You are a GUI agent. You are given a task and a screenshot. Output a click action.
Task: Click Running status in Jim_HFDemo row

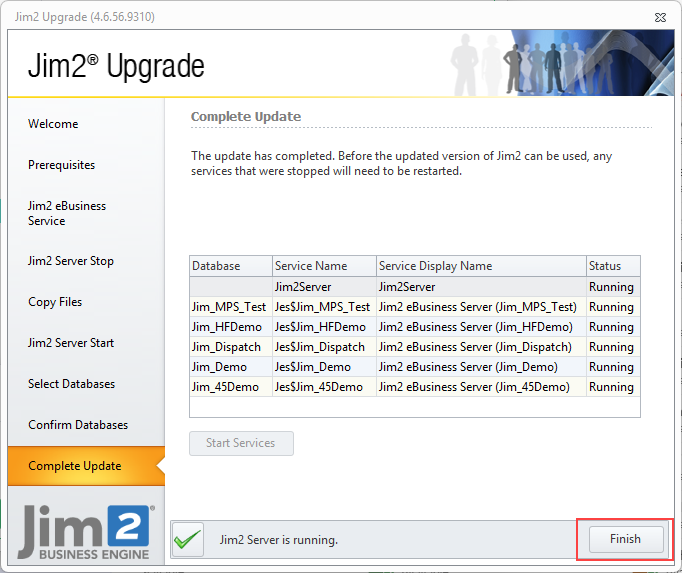point(613,327)
